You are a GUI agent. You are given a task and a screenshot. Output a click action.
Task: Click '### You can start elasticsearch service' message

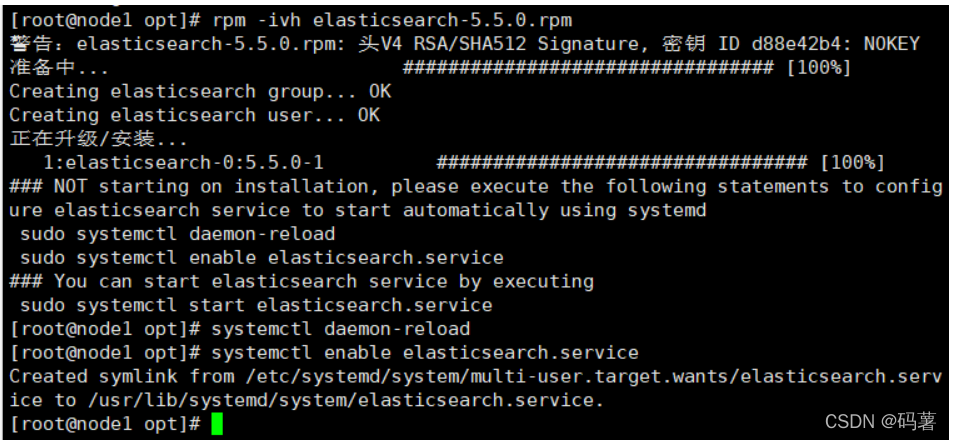click(x=300, y=281)
